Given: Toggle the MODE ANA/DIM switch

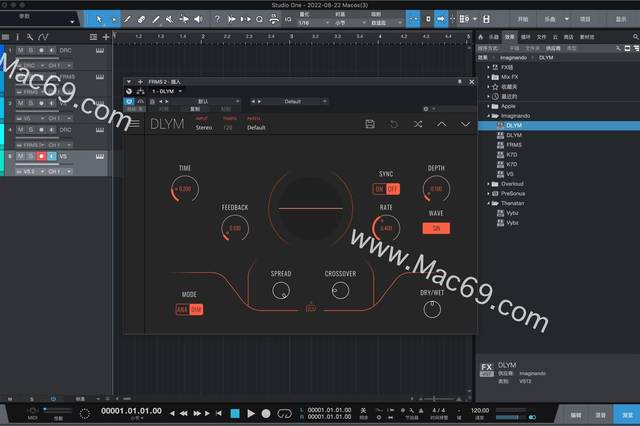Looking at the screenshot, I should point(189,309).
